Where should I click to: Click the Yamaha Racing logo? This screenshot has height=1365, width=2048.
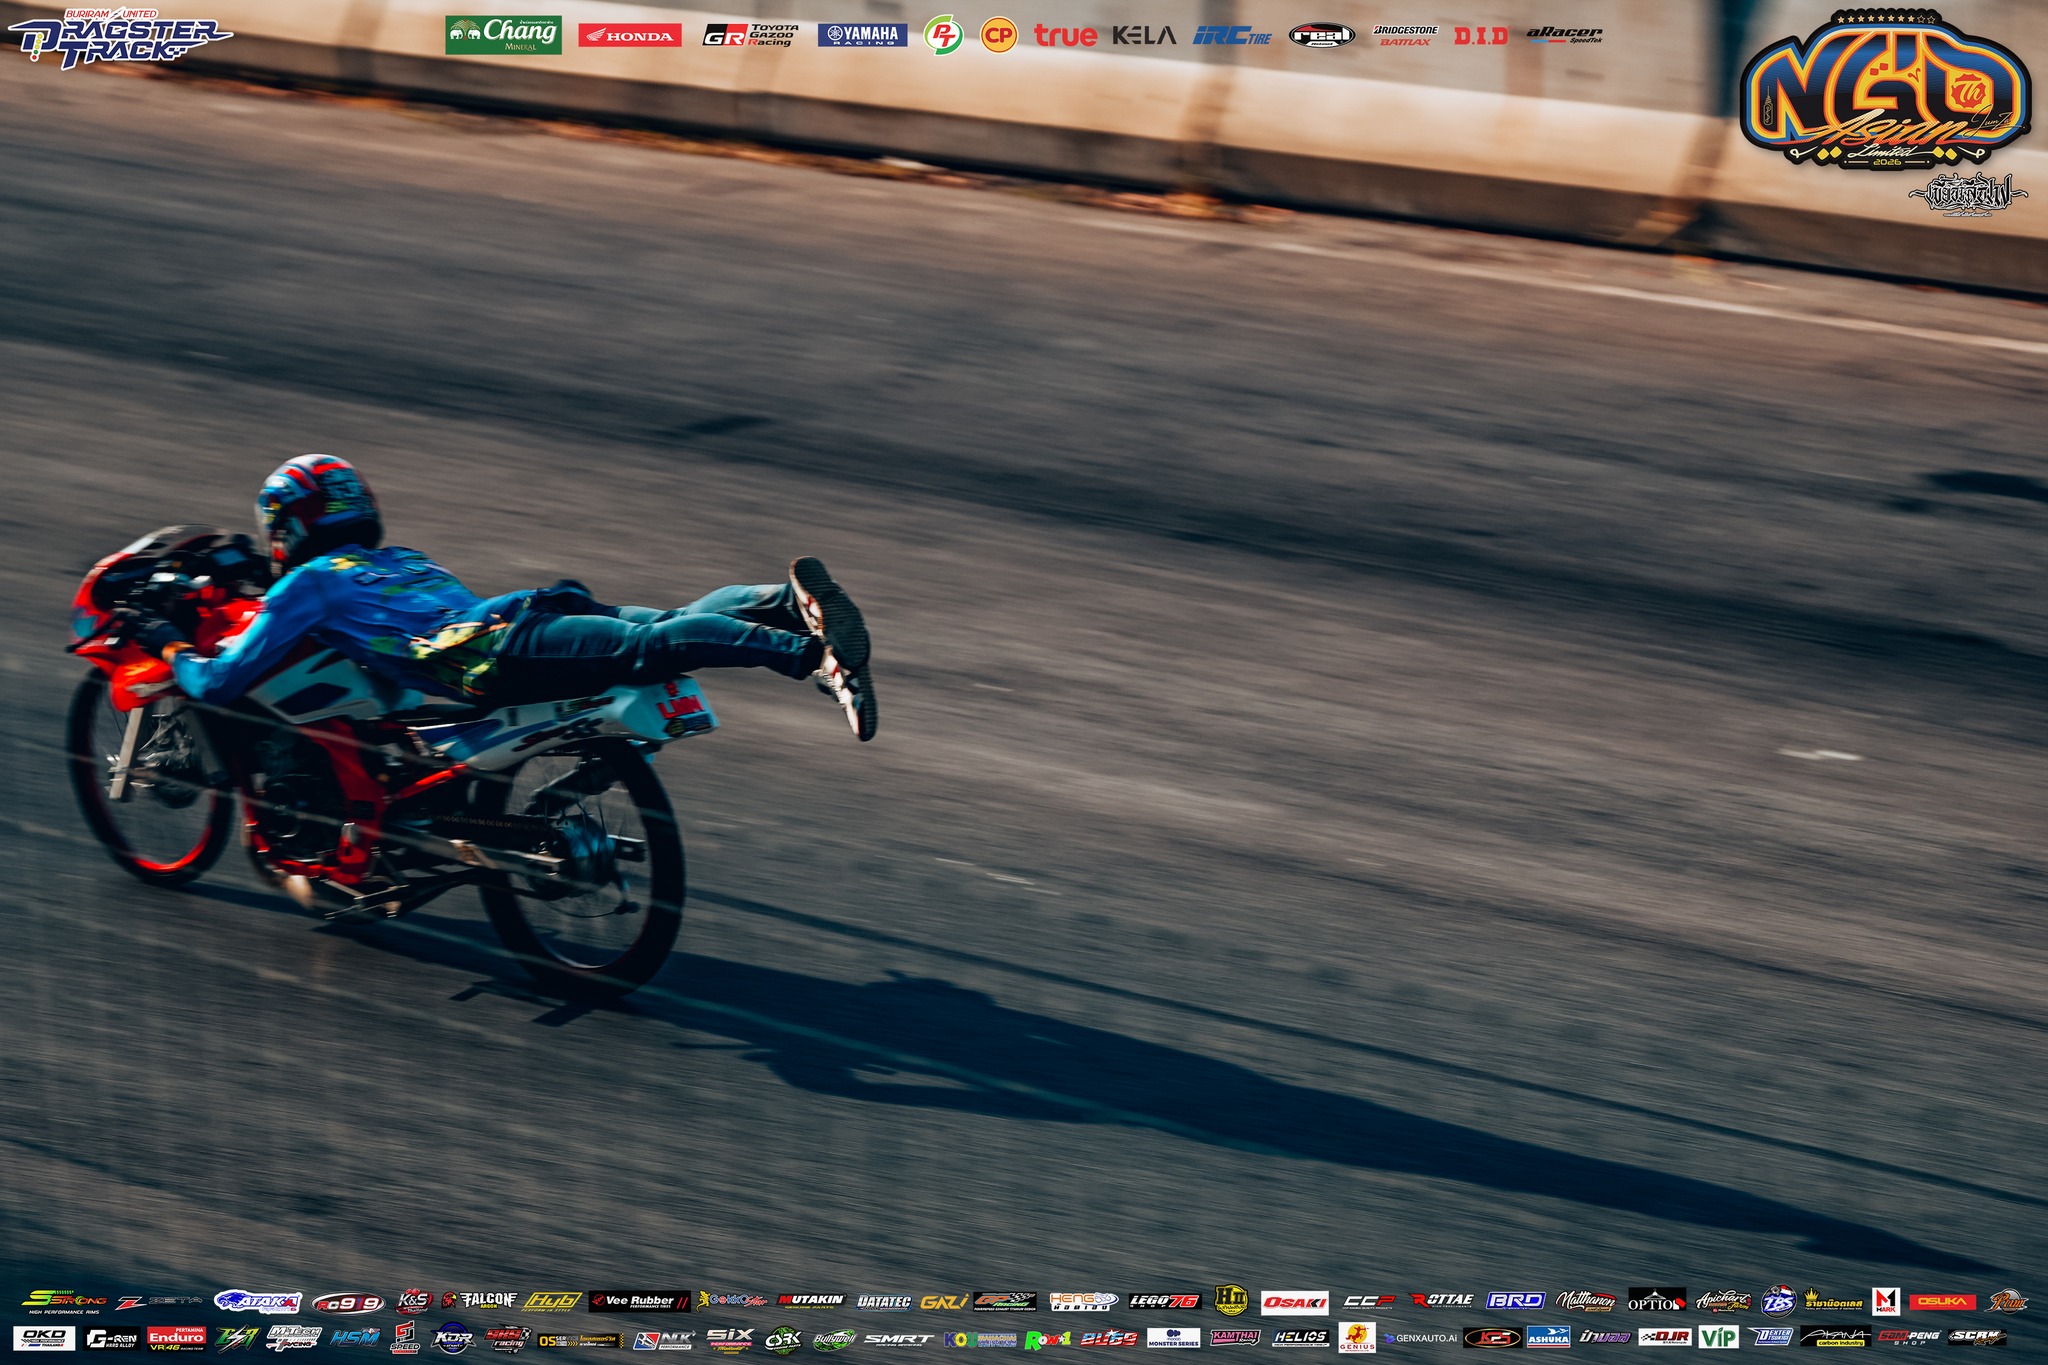pos(862,35)
